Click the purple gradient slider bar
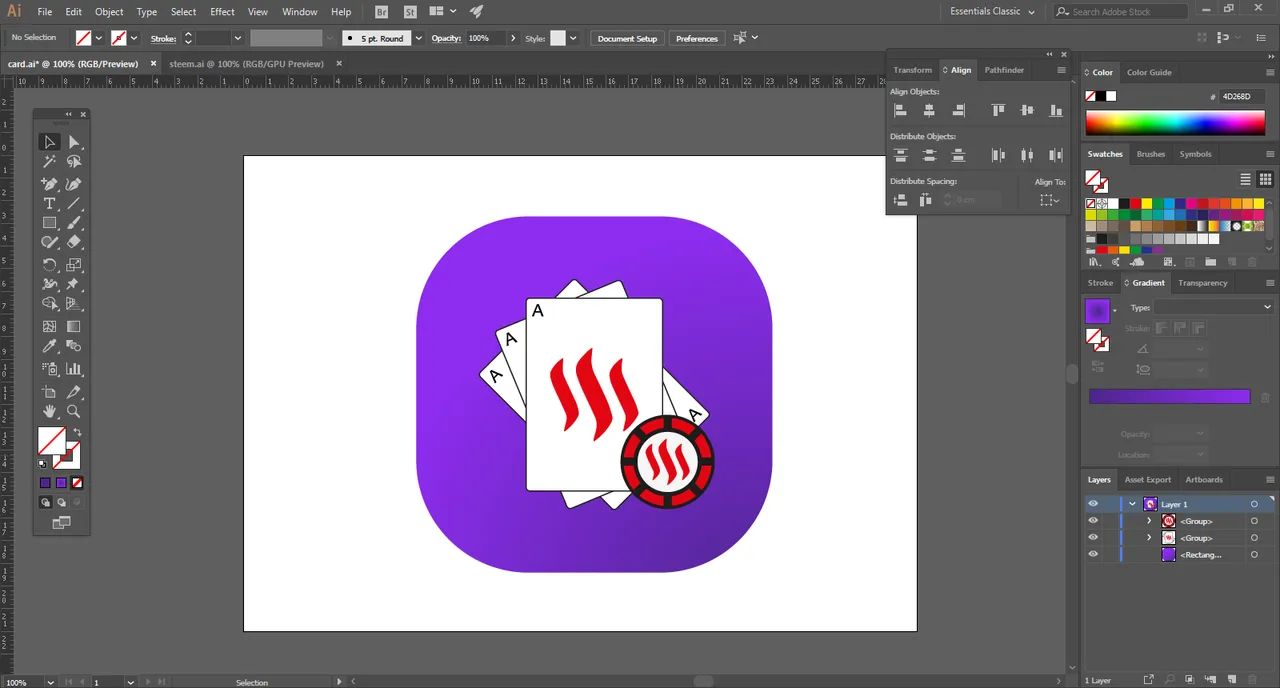Viewport: 1280px width, 688px height. (x=1169, y=396)
